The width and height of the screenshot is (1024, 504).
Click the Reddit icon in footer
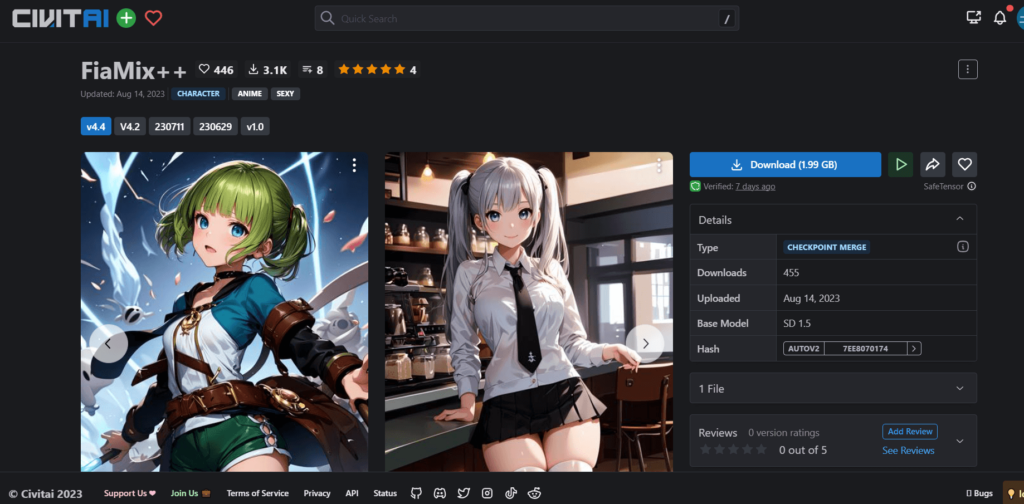pyautogui.click(x=534, y=493)
